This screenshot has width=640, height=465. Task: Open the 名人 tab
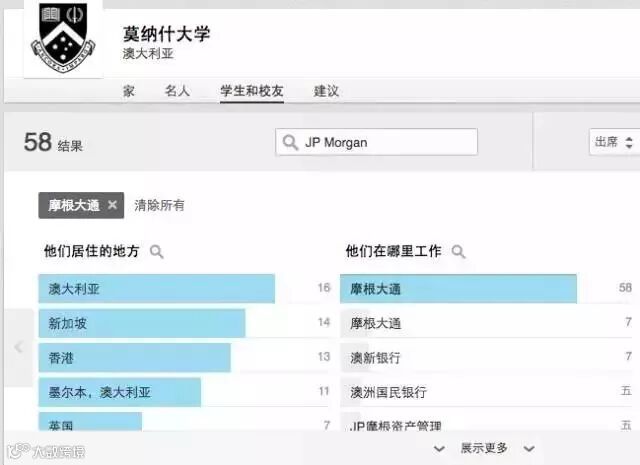177,91
